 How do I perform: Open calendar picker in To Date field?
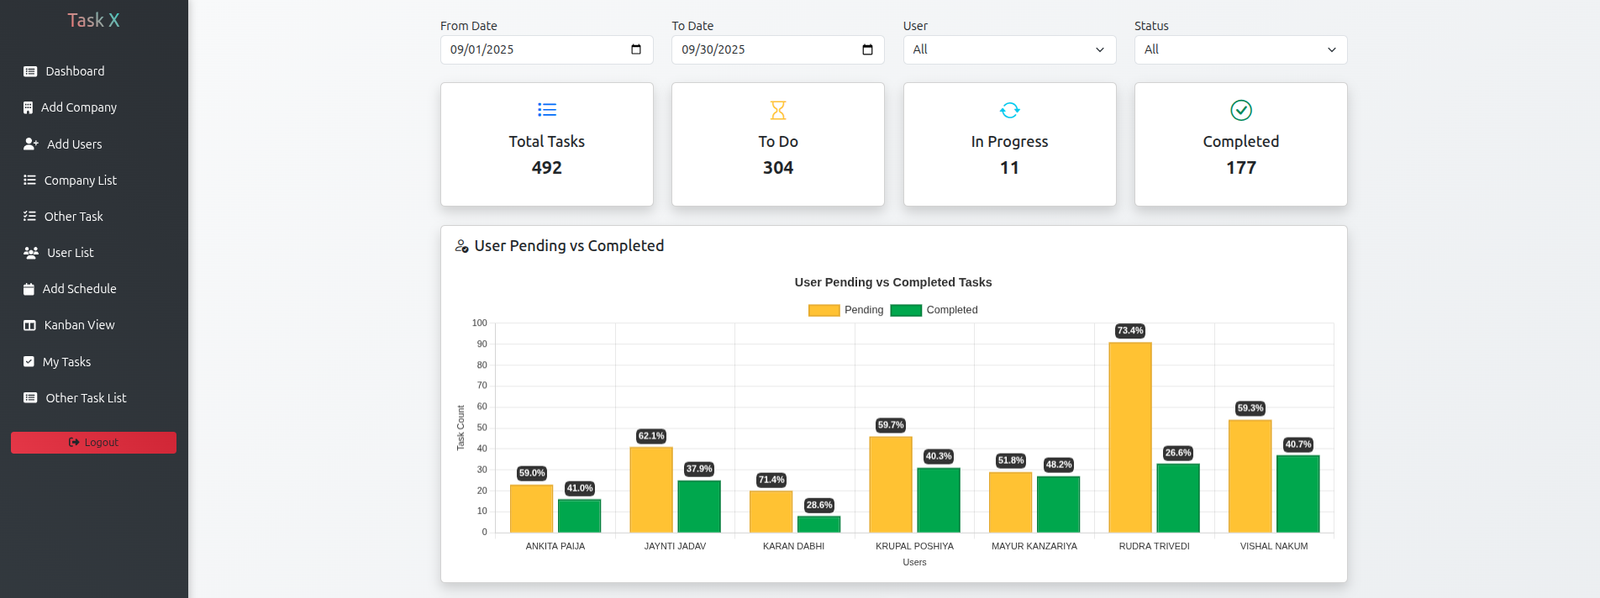click(x=867, y=50)
